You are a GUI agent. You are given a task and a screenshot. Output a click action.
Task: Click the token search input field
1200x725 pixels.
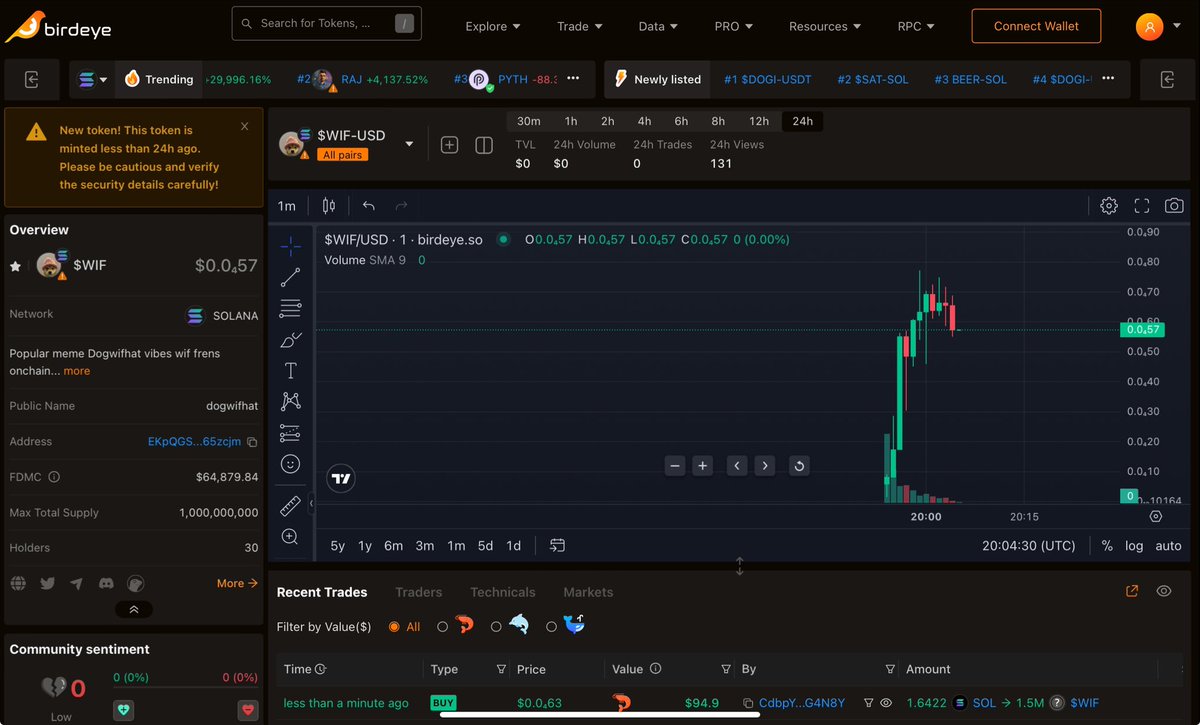point(326,23)
